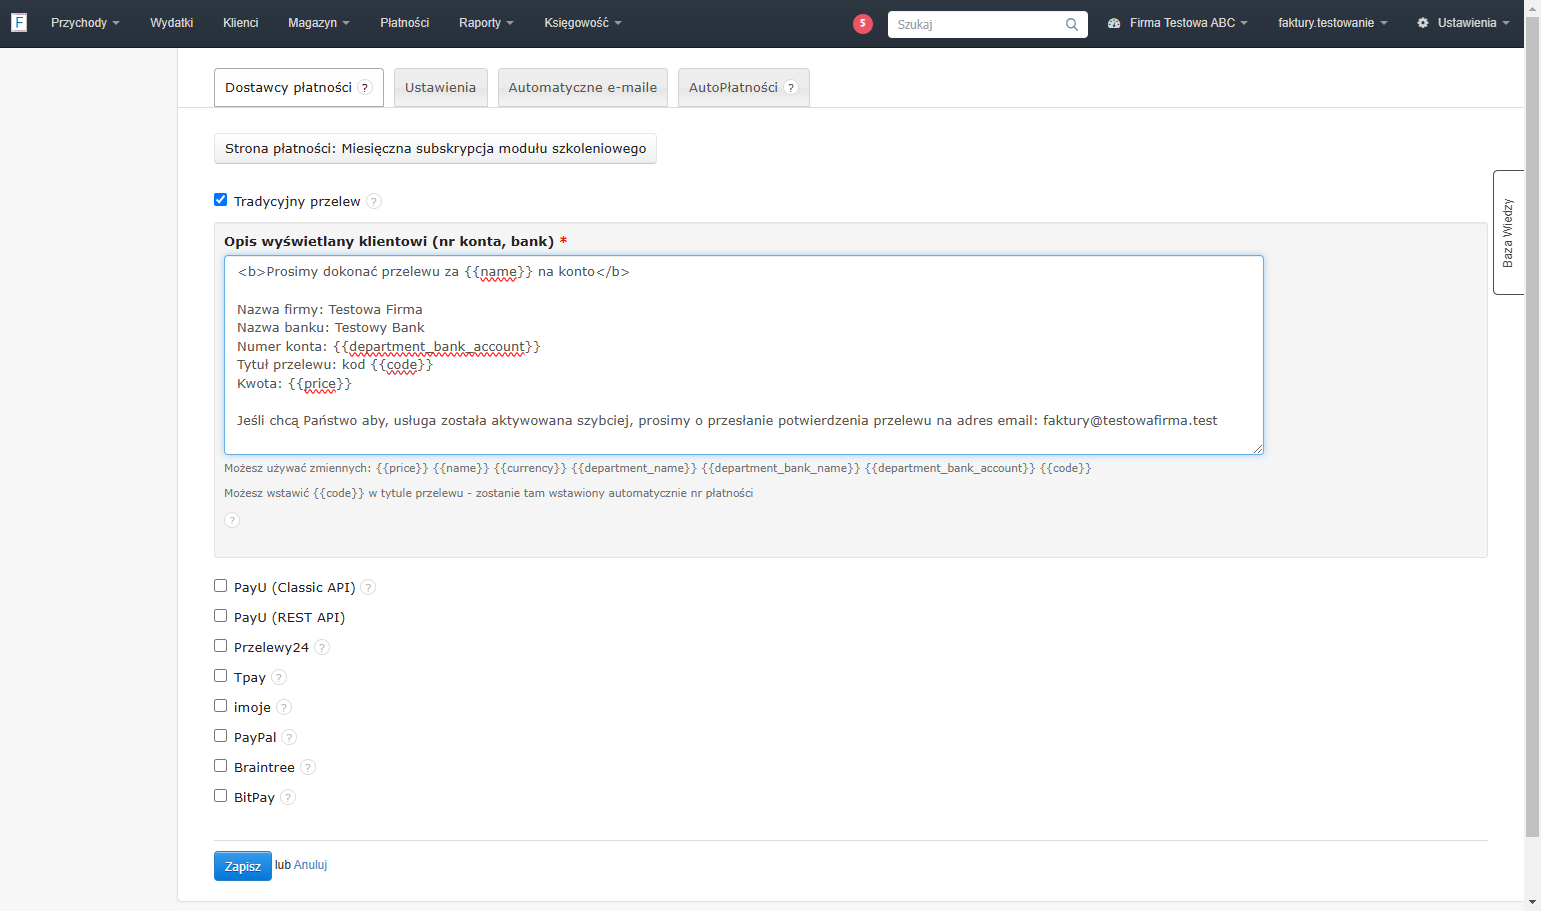Tick the Przelewy24 checkbox
The width and height of the screenshot is (1541, 911).
pyautogui.click(x=221, y=646)
